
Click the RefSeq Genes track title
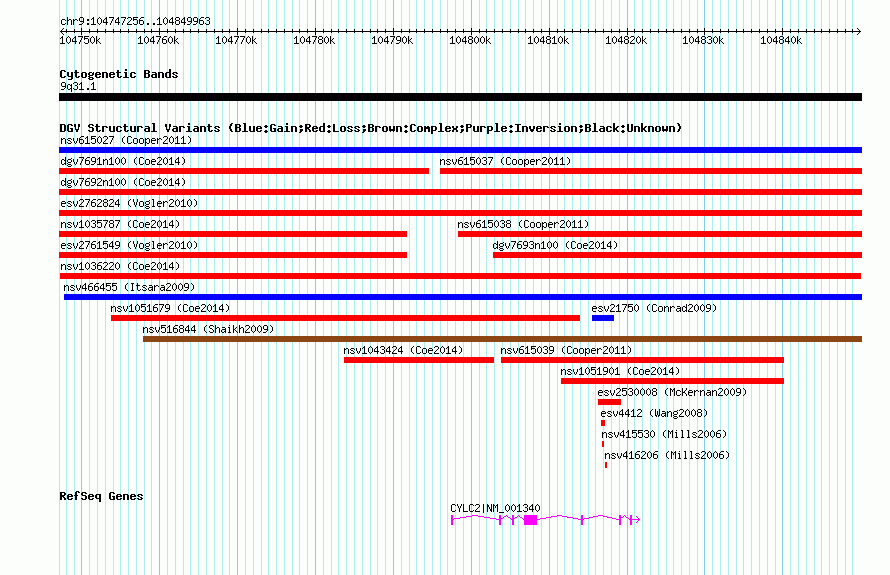101,496
